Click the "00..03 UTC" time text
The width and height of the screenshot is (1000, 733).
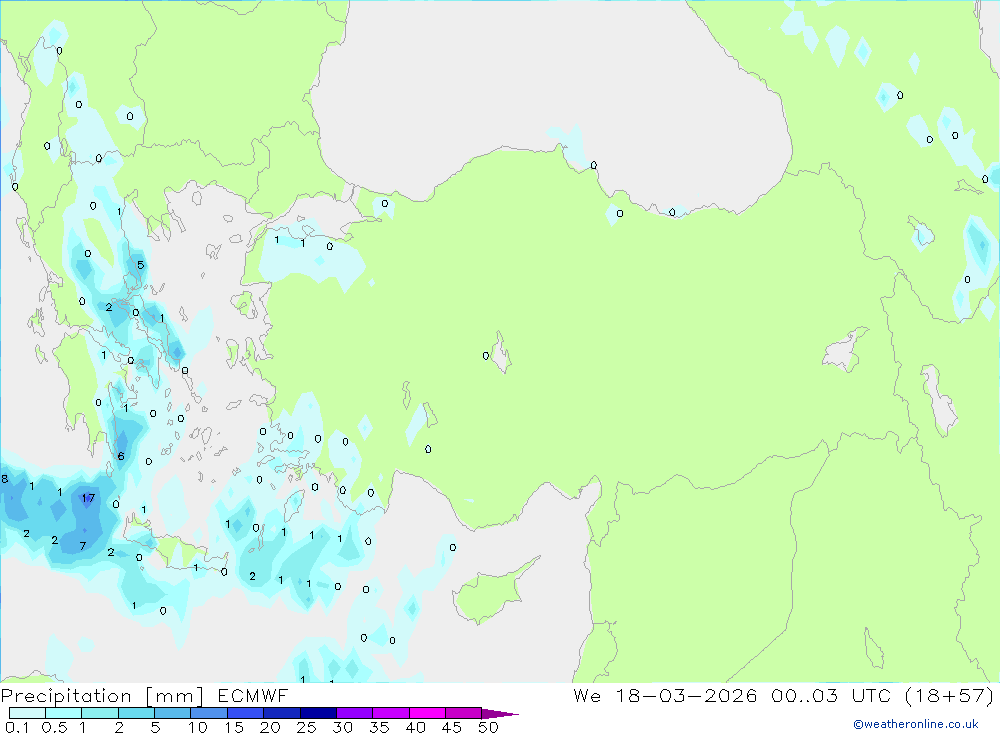[x=831, y=696]
